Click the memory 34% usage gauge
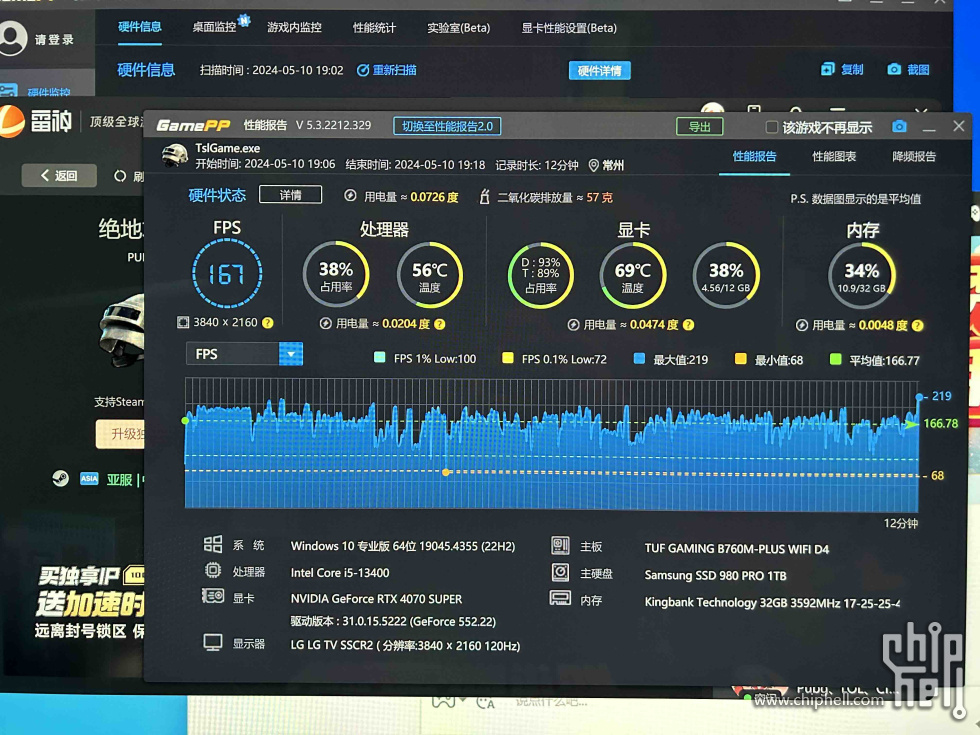 [x=862, y=276]
